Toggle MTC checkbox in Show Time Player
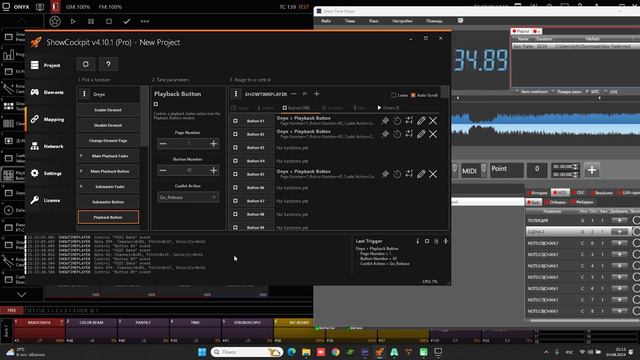 (587, 91)
